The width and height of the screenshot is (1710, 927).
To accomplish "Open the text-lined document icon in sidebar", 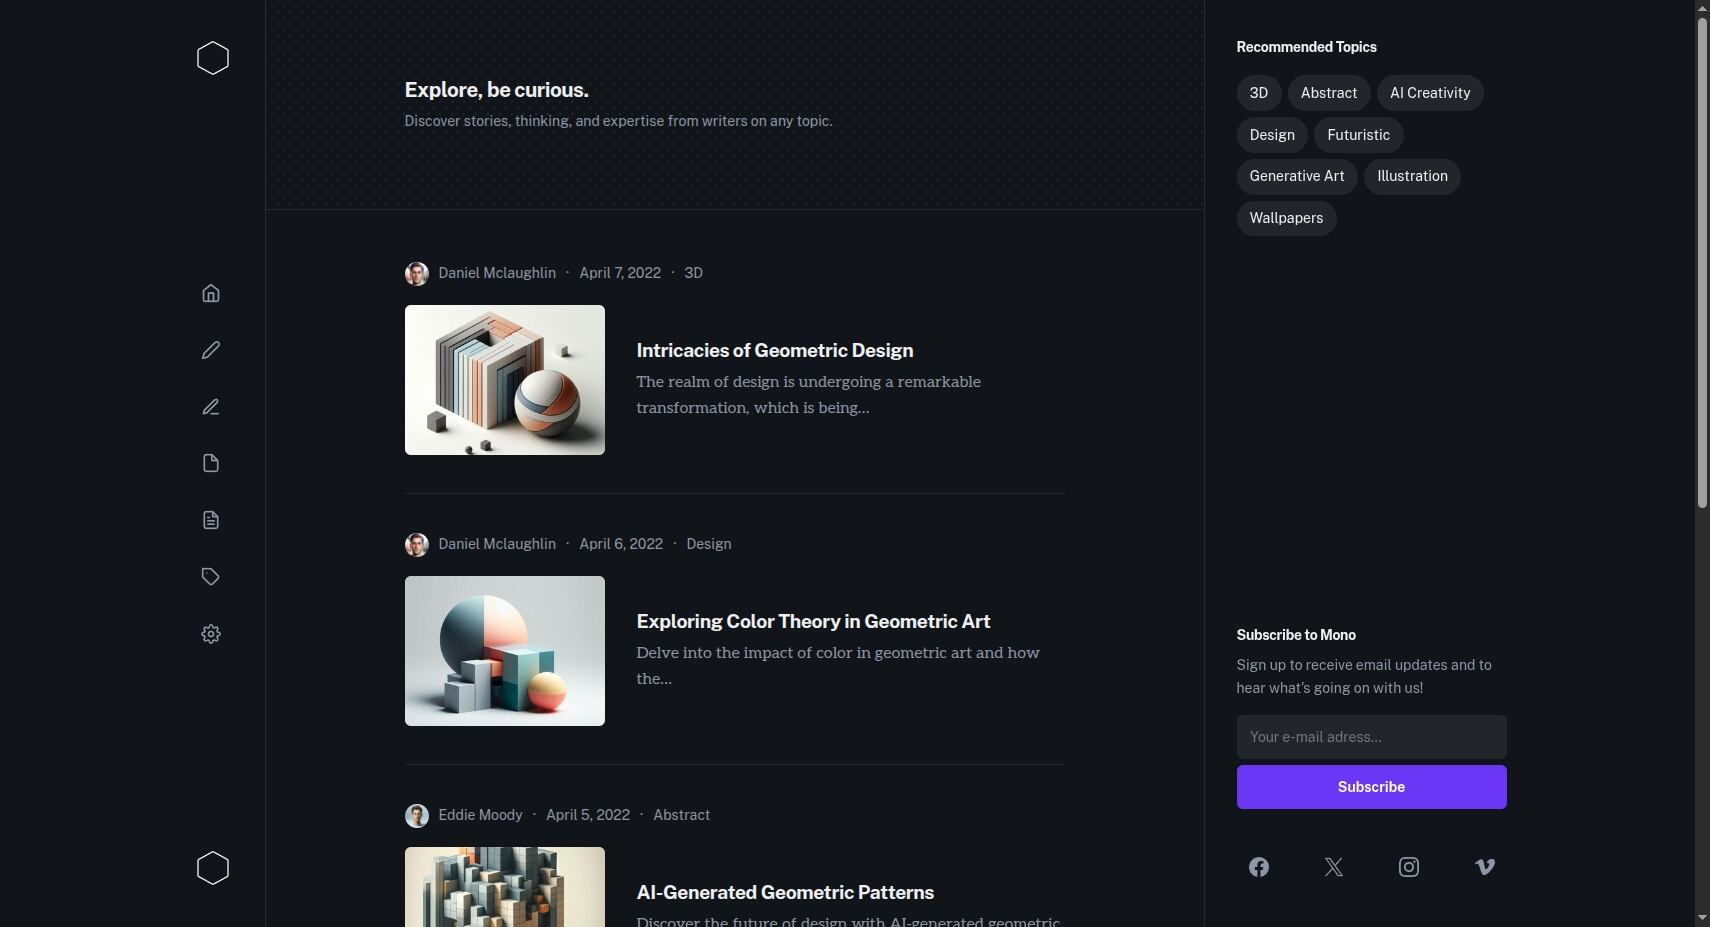I will click(211, 520).
